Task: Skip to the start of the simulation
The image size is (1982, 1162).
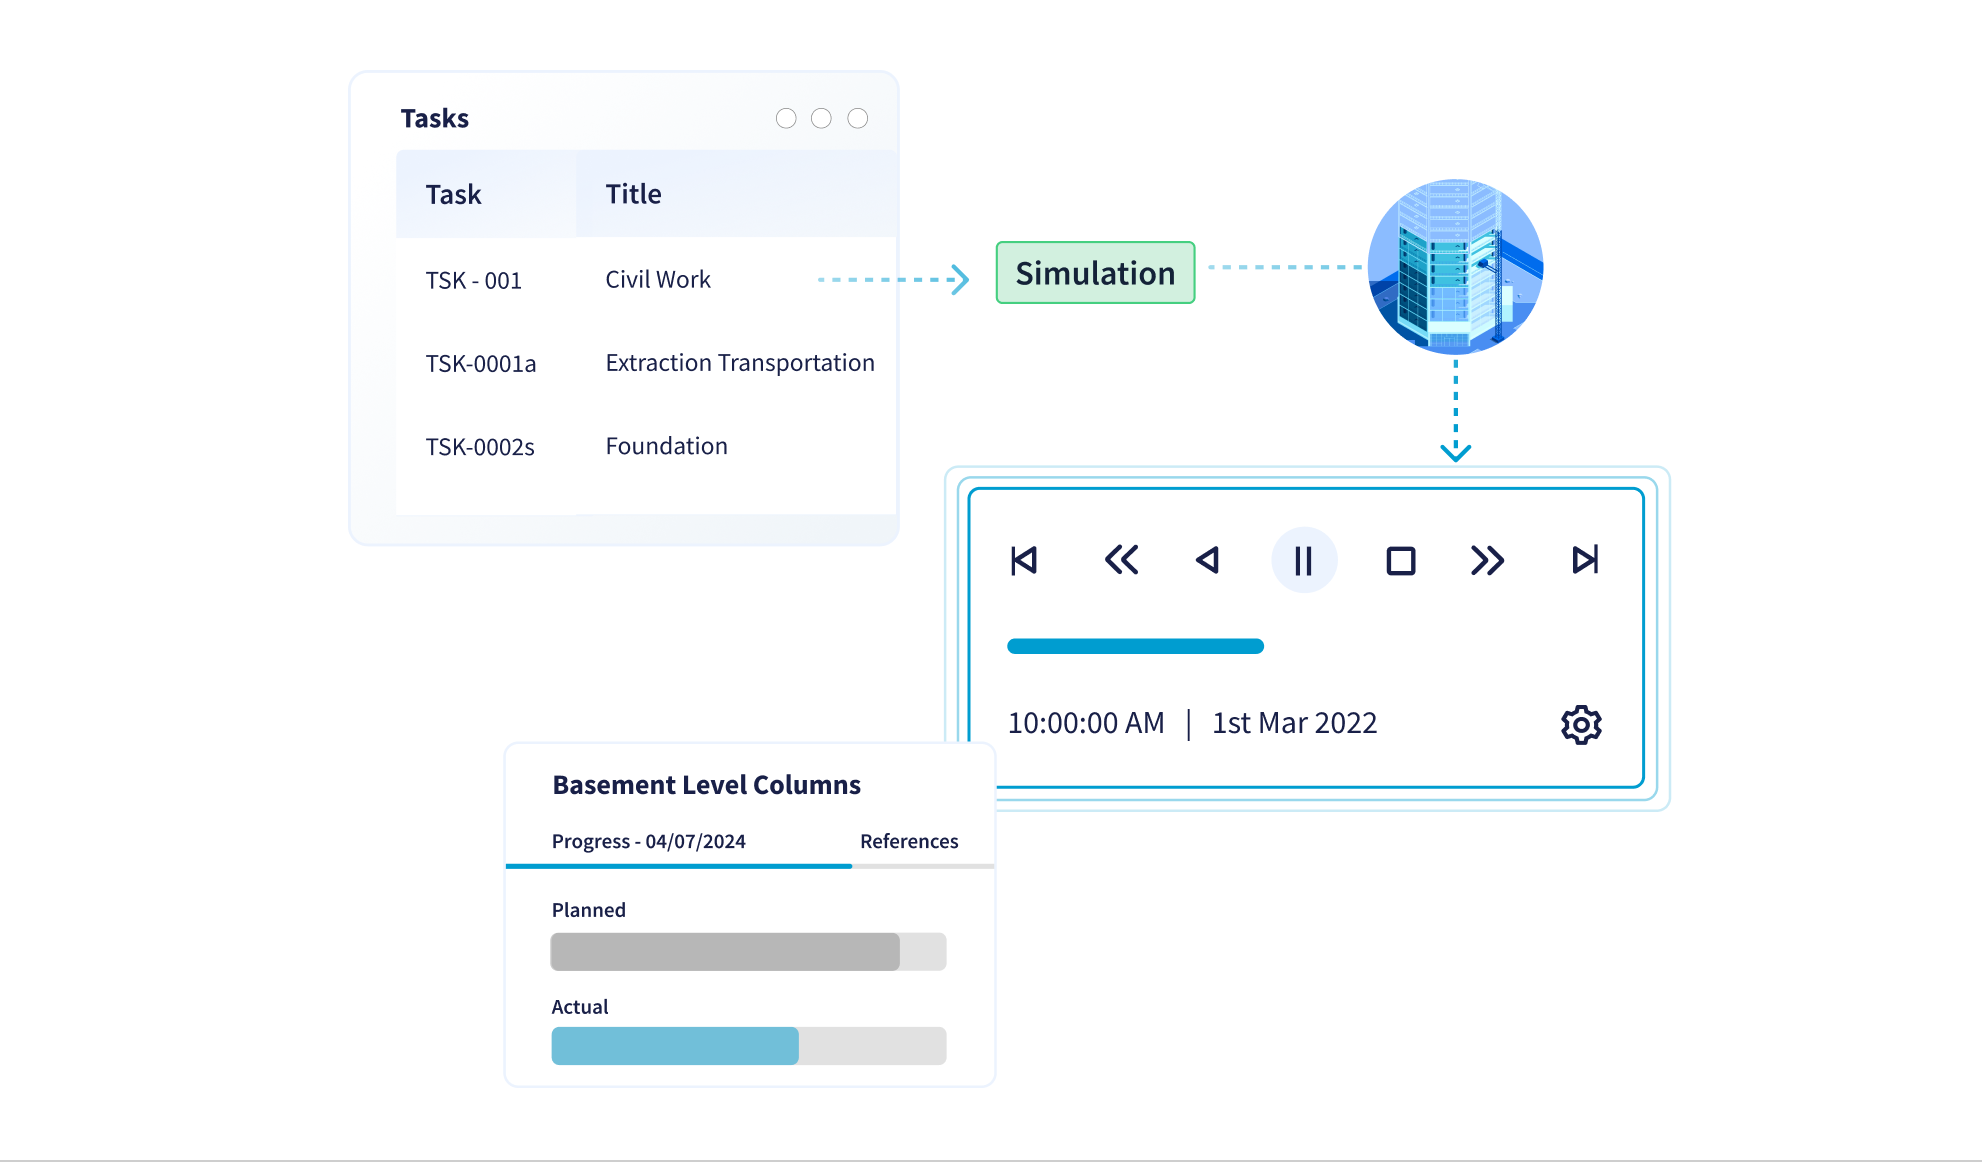Action: tap(1024, 560)
